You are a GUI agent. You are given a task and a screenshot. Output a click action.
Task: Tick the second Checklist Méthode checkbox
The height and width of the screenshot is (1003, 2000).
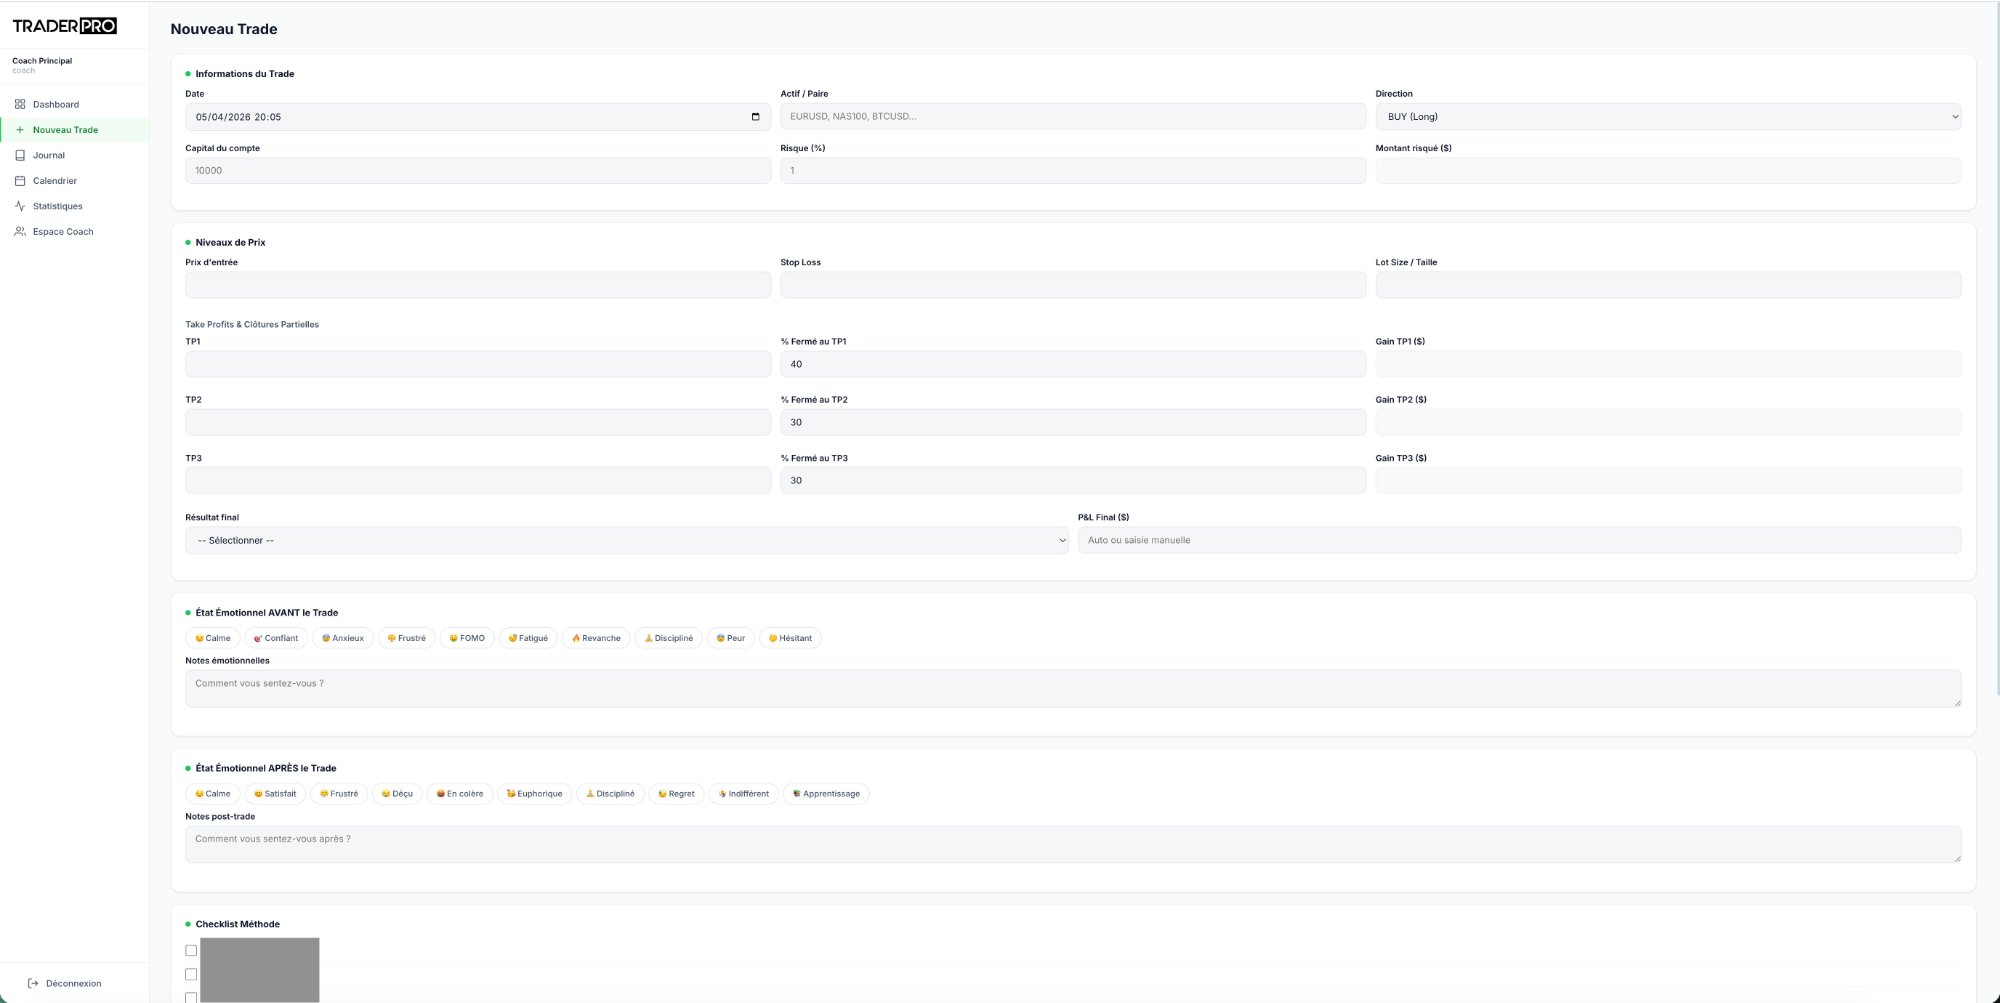point(191,974)
